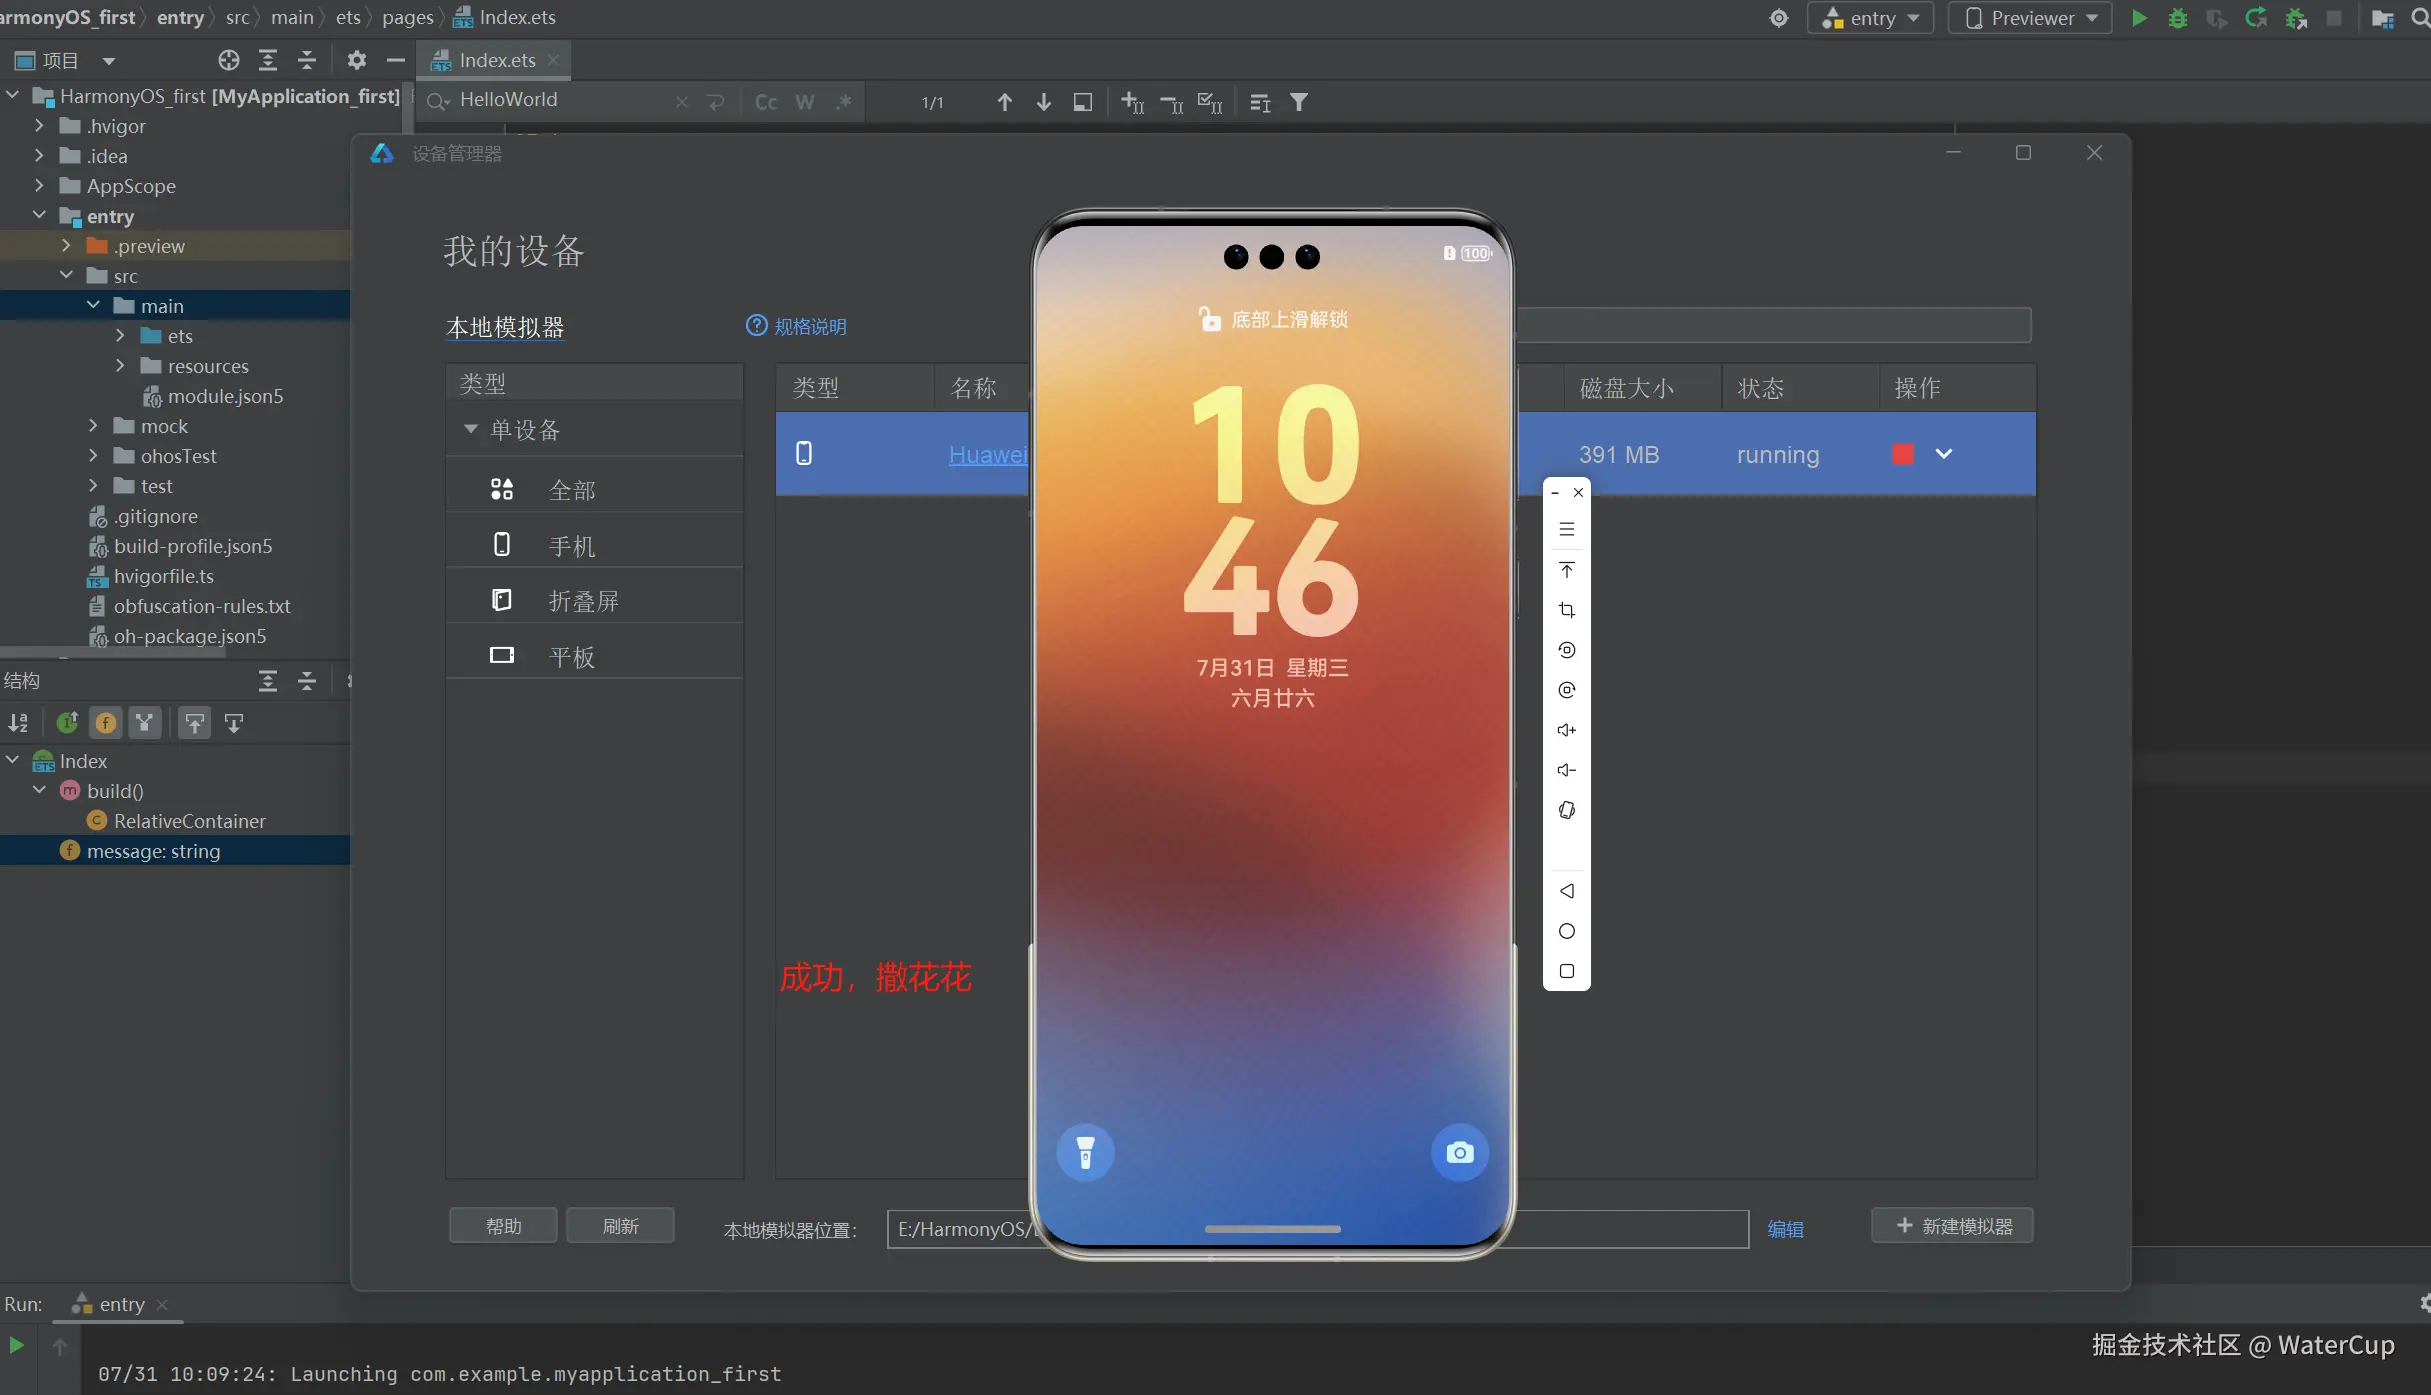The height and width of the screenshot is (1395, 2431).
Task: Stop the emulator with red square
Action: (1903, 454)
